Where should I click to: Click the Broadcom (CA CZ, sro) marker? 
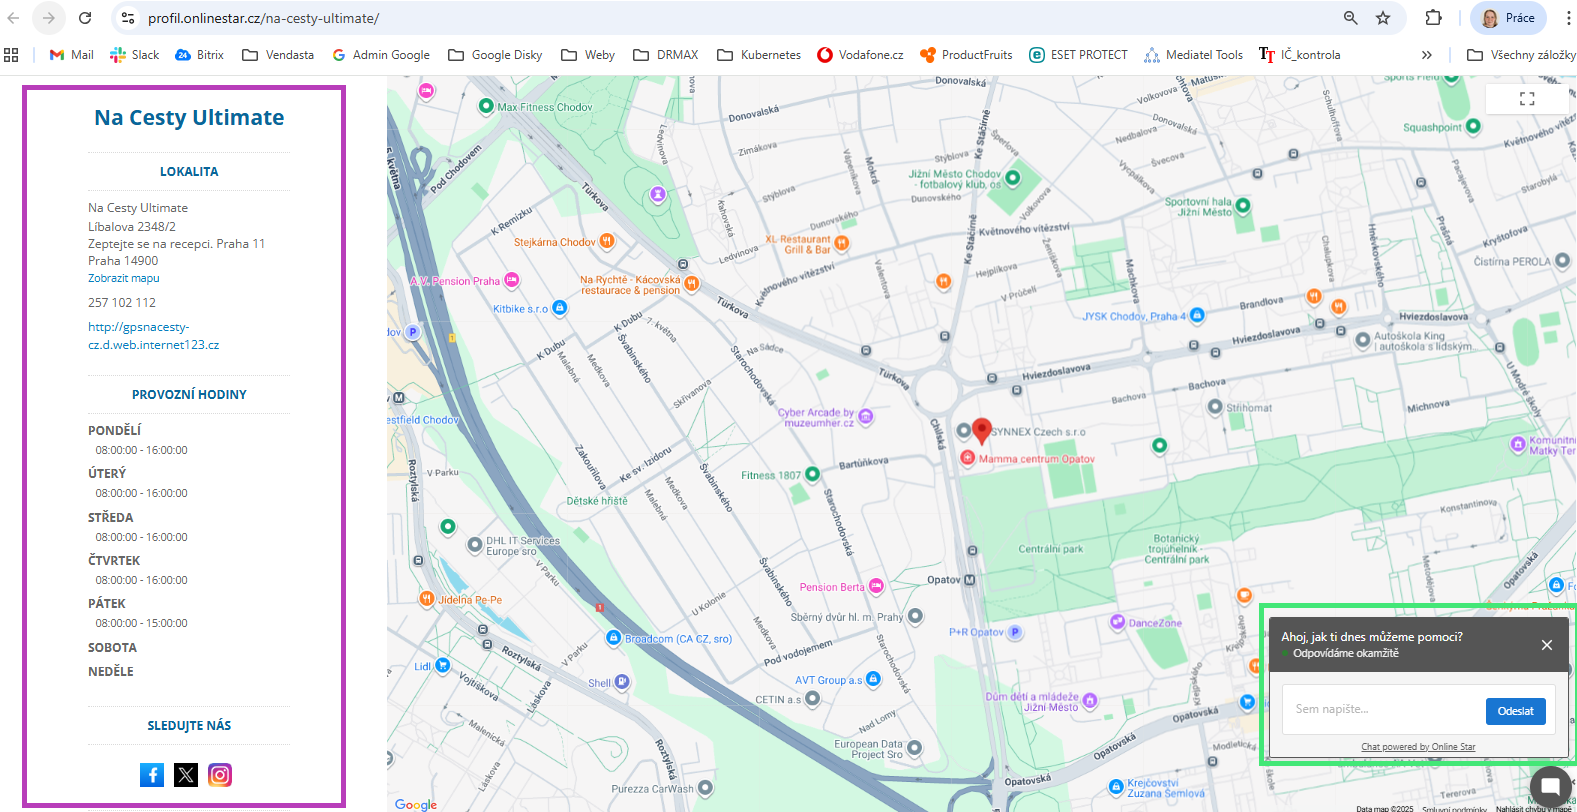click(614, 638)
